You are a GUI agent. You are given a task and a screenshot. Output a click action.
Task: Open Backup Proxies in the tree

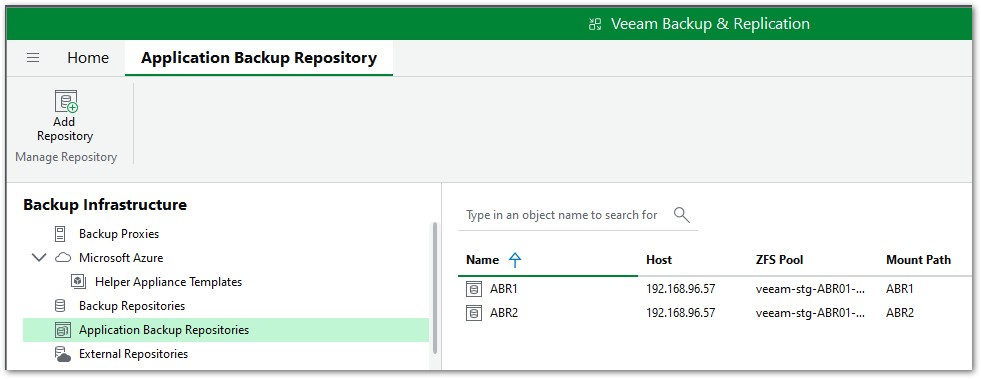pyautogui.click(x=119, y=234)
